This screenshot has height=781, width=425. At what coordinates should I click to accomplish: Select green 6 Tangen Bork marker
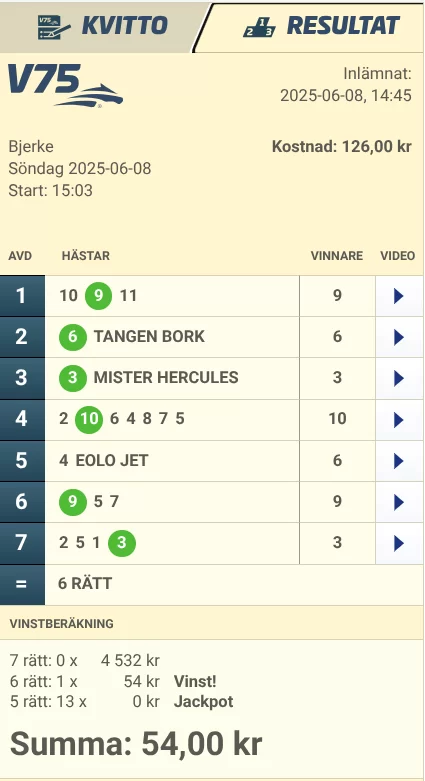point(73,337)
